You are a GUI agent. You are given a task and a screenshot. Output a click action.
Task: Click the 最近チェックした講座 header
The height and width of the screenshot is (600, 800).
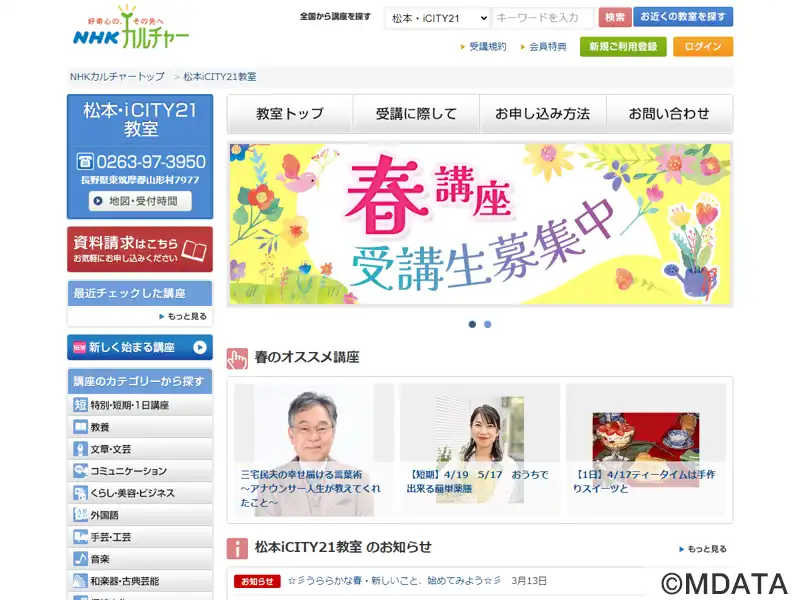click(140, 293)
